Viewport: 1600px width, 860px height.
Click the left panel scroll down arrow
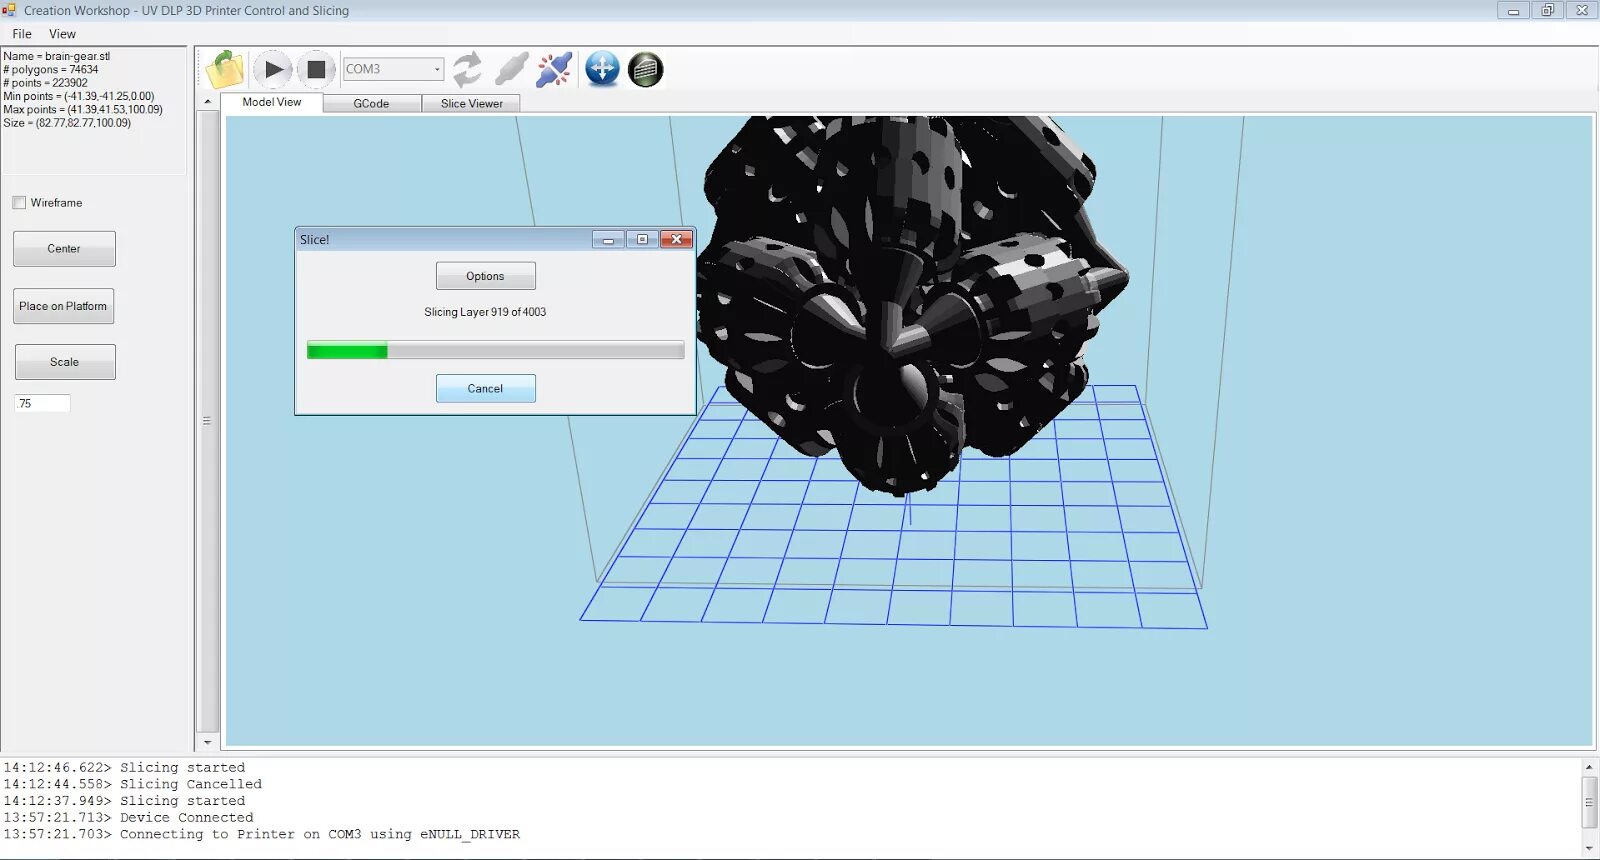click(x=208, y=743)
